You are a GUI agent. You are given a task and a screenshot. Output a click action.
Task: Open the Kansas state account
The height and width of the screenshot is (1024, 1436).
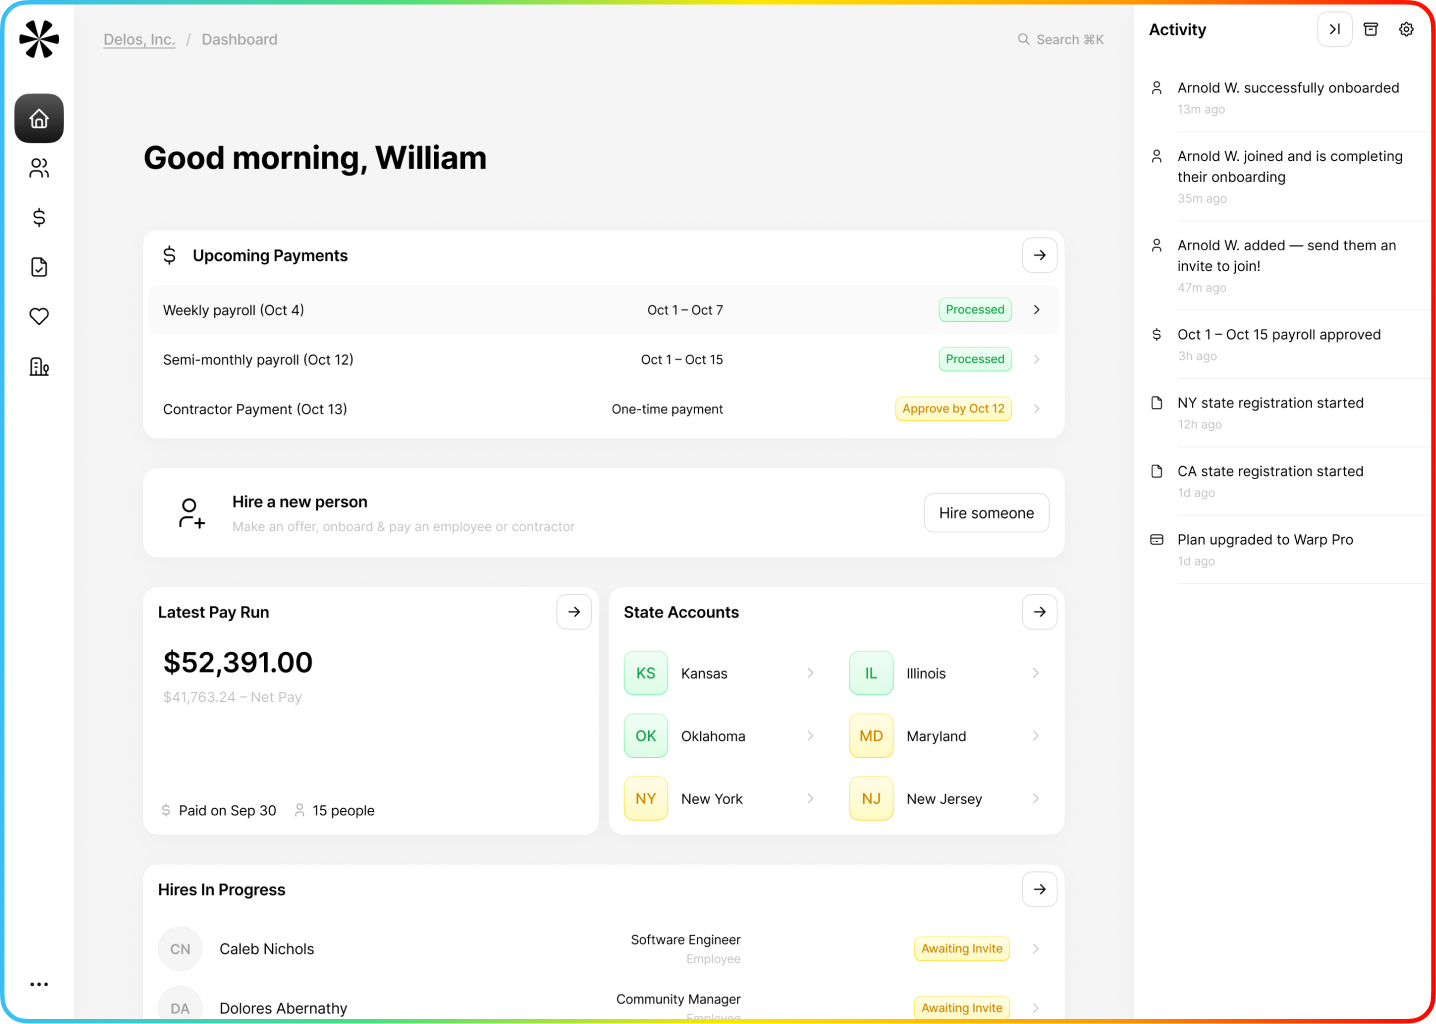click(720, 674)
